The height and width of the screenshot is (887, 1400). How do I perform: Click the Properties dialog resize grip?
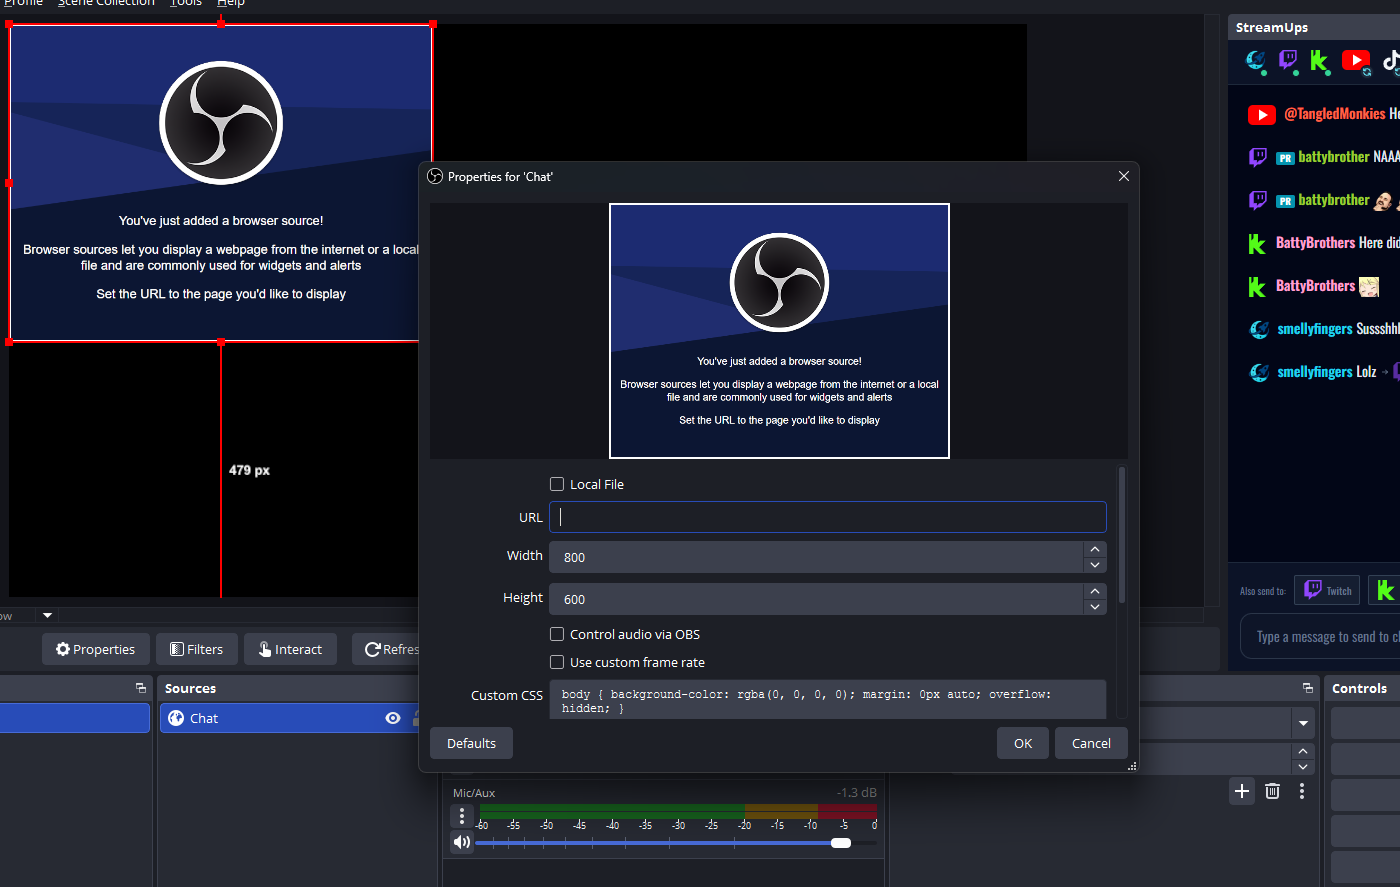tap(1132, 766)
